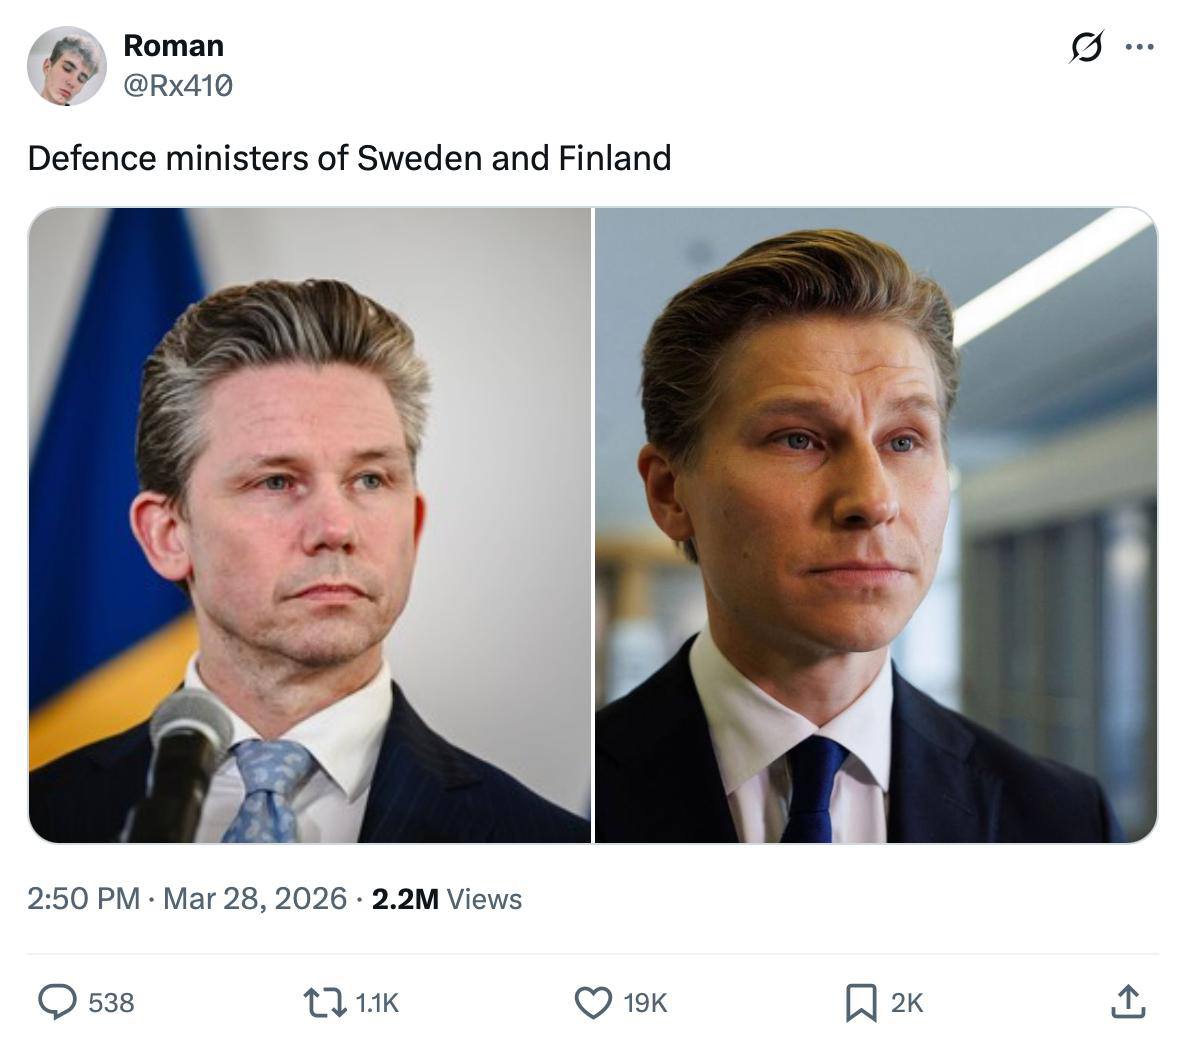Like the post with the heart icon
Viewport: 1190px width, 1048px height.
(594, 1001)
